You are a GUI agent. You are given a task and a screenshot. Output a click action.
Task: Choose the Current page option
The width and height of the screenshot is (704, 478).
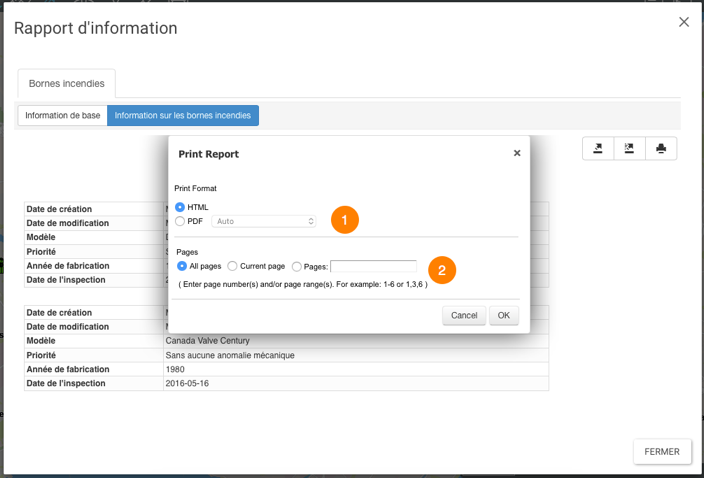pos(233,267)
